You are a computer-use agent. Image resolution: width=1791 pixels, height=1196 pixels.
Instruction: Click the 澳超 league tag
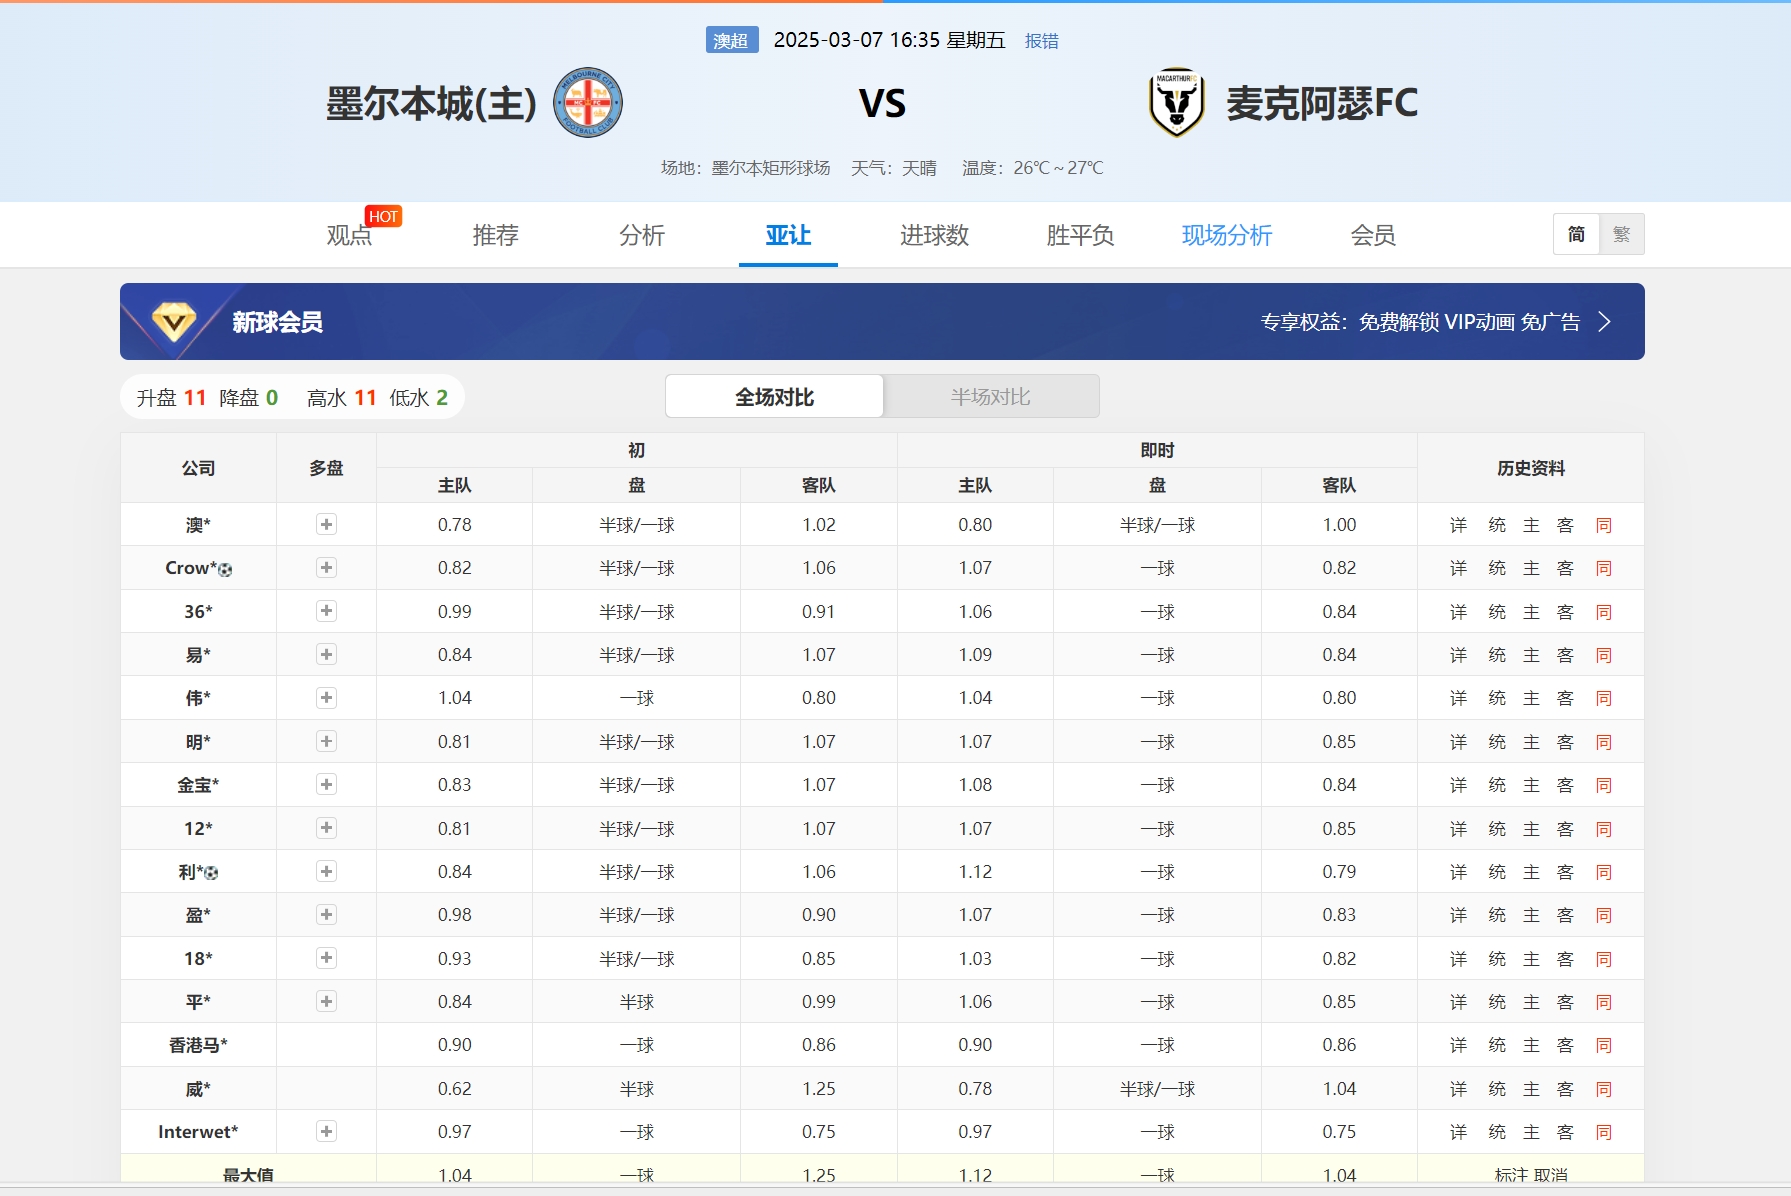pos(731,40)
